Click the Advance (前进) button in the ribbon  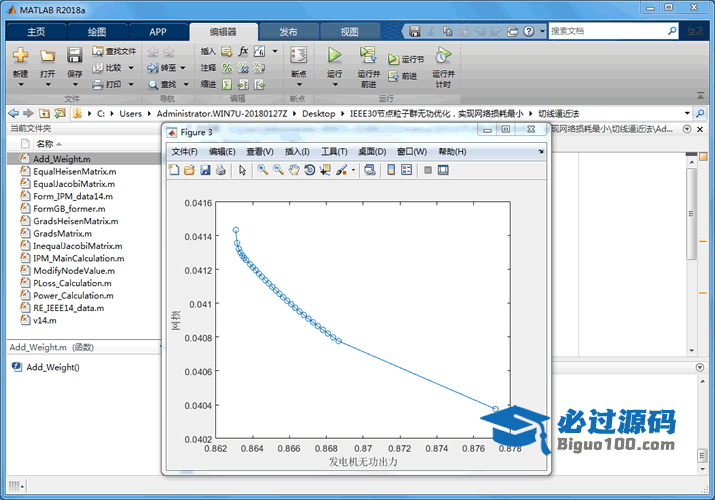pyautogui.click(x=403, y=76)
